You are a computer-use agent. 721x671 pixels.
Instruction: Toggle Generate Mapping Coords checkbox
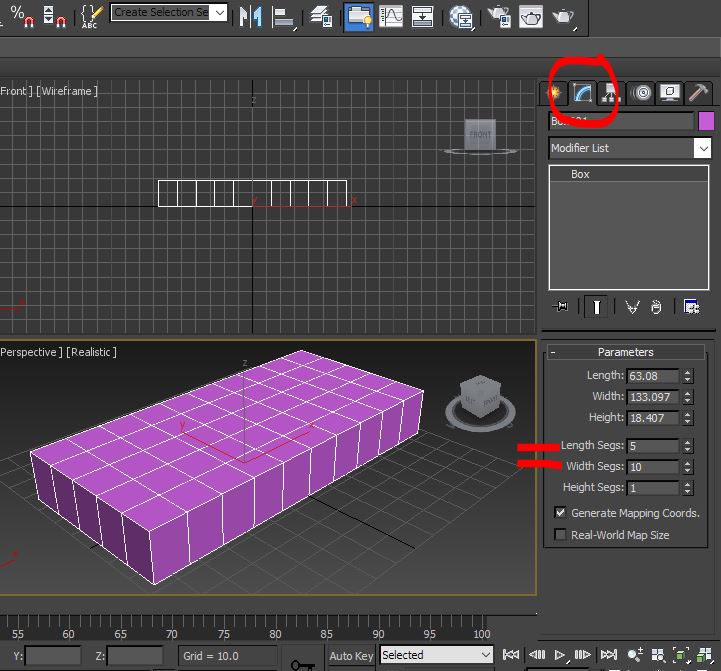tap(560, 513)
